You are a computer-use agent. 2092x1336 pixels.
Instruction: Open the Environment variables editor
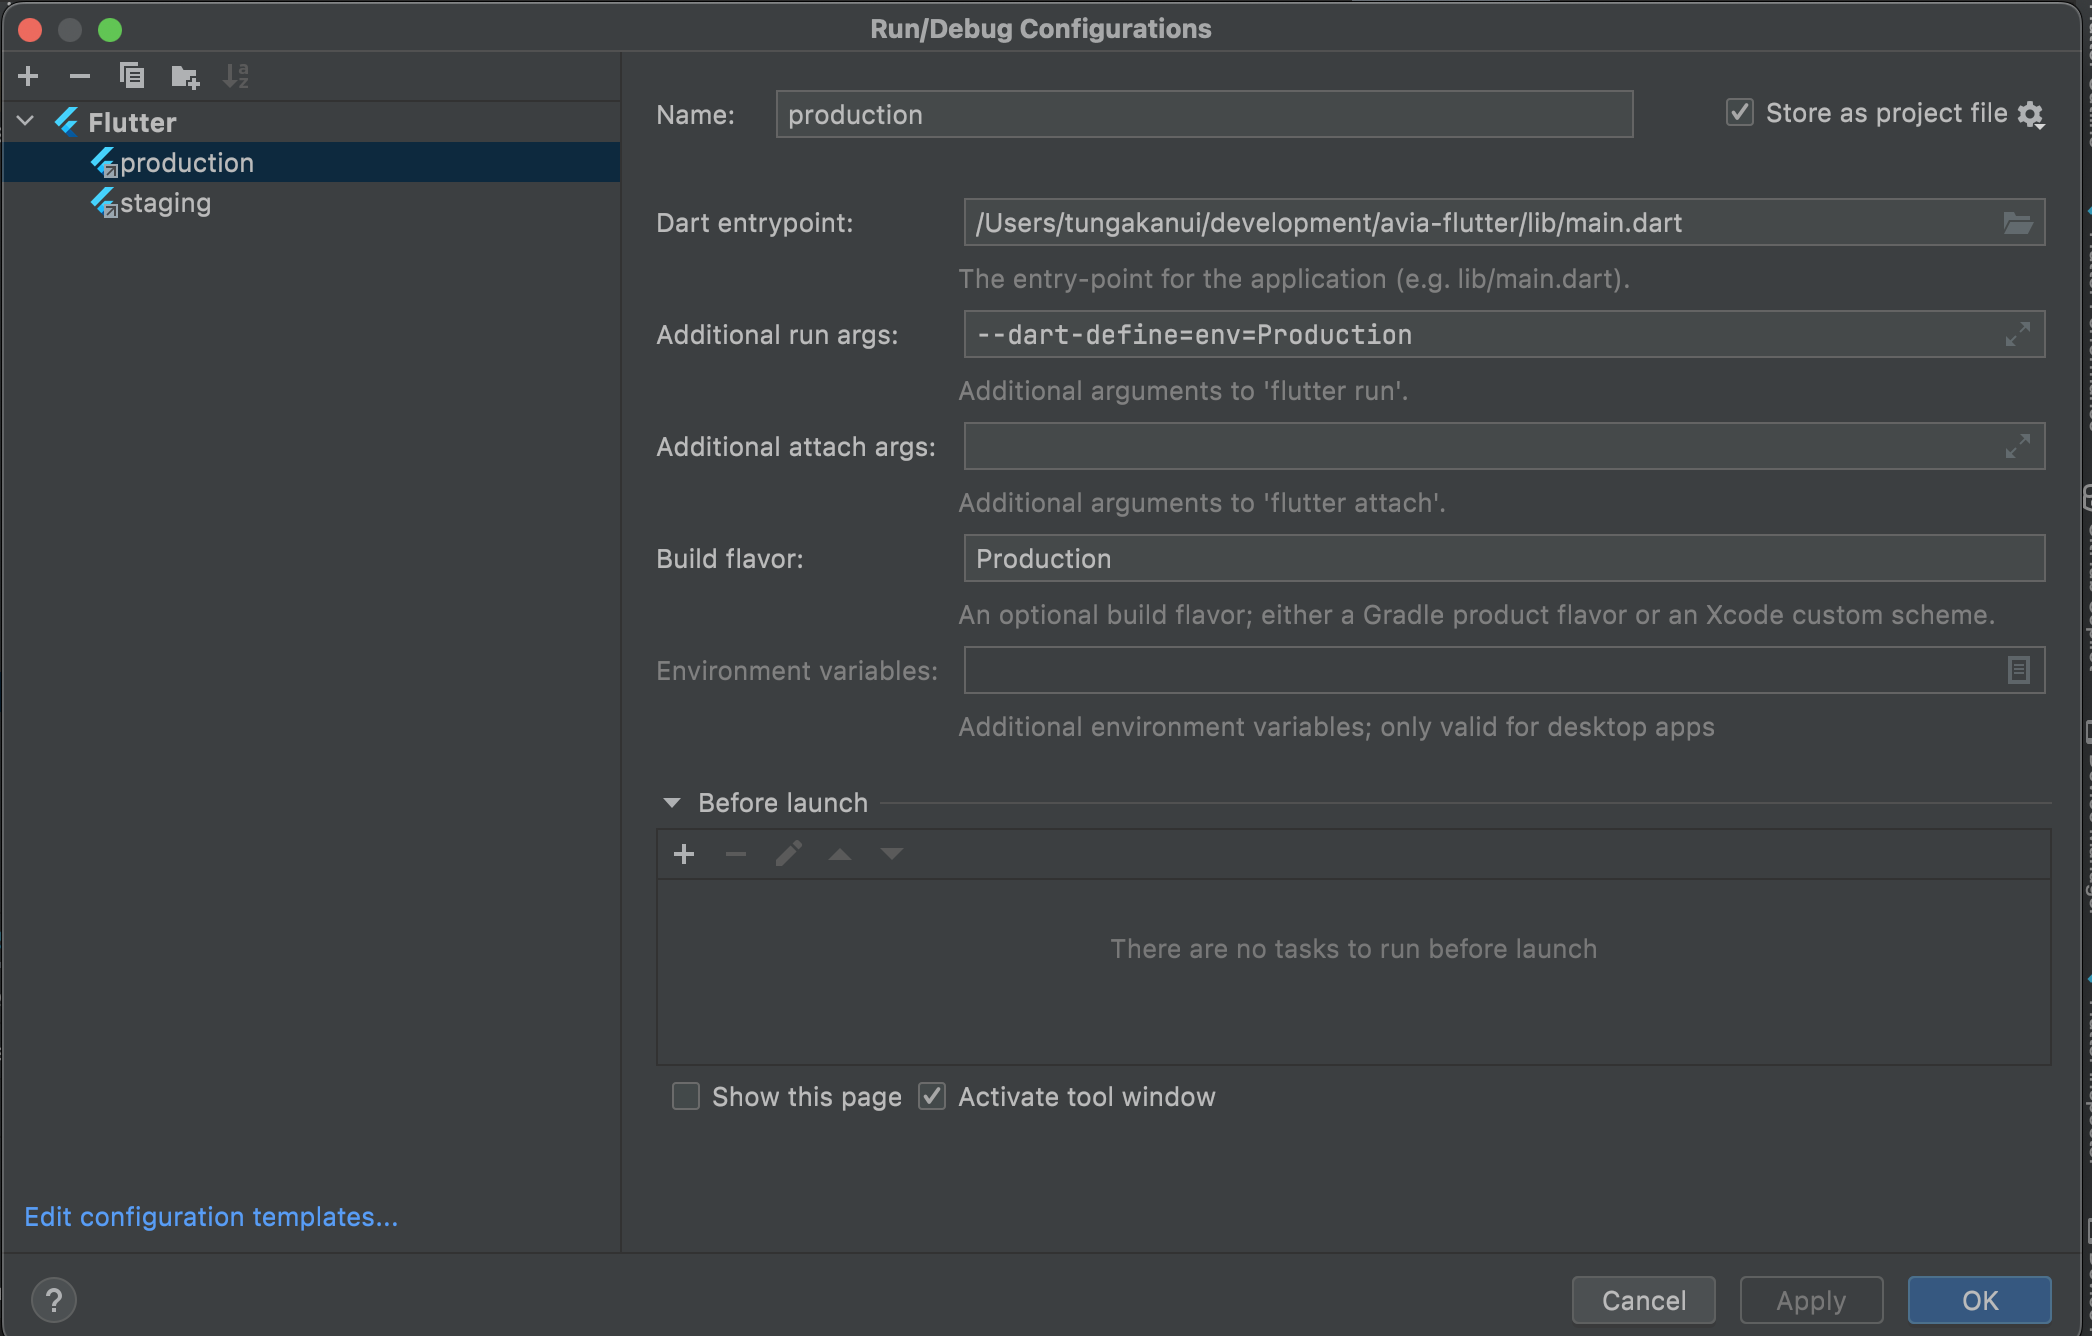click(2017, 671)
